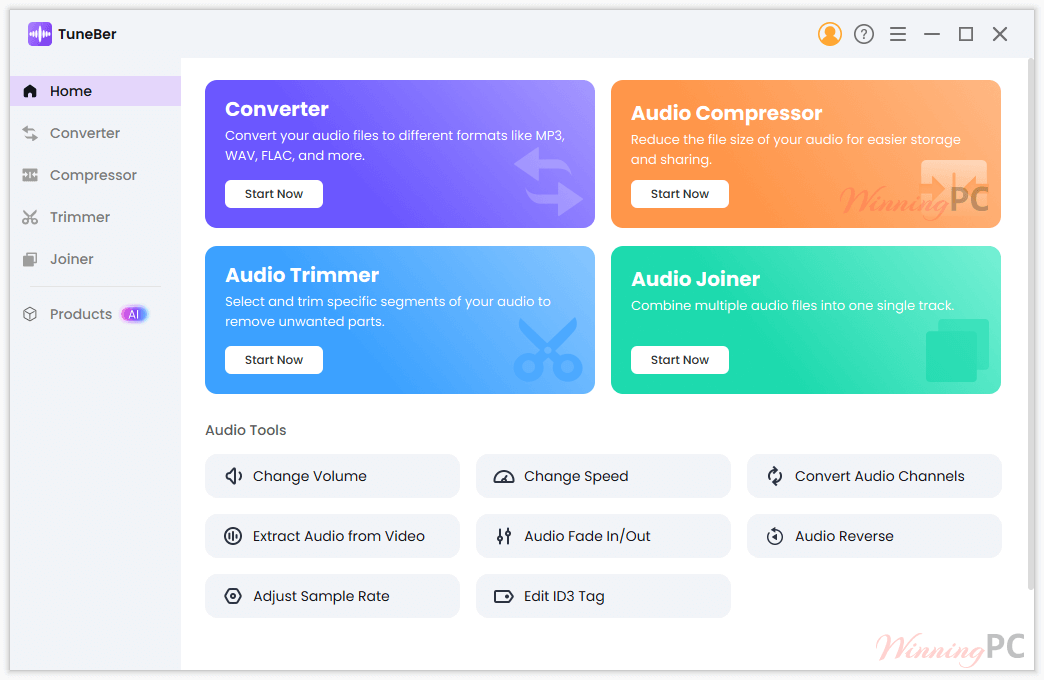
Task: Click the Change Speed gauge icon
Action: 503,477
